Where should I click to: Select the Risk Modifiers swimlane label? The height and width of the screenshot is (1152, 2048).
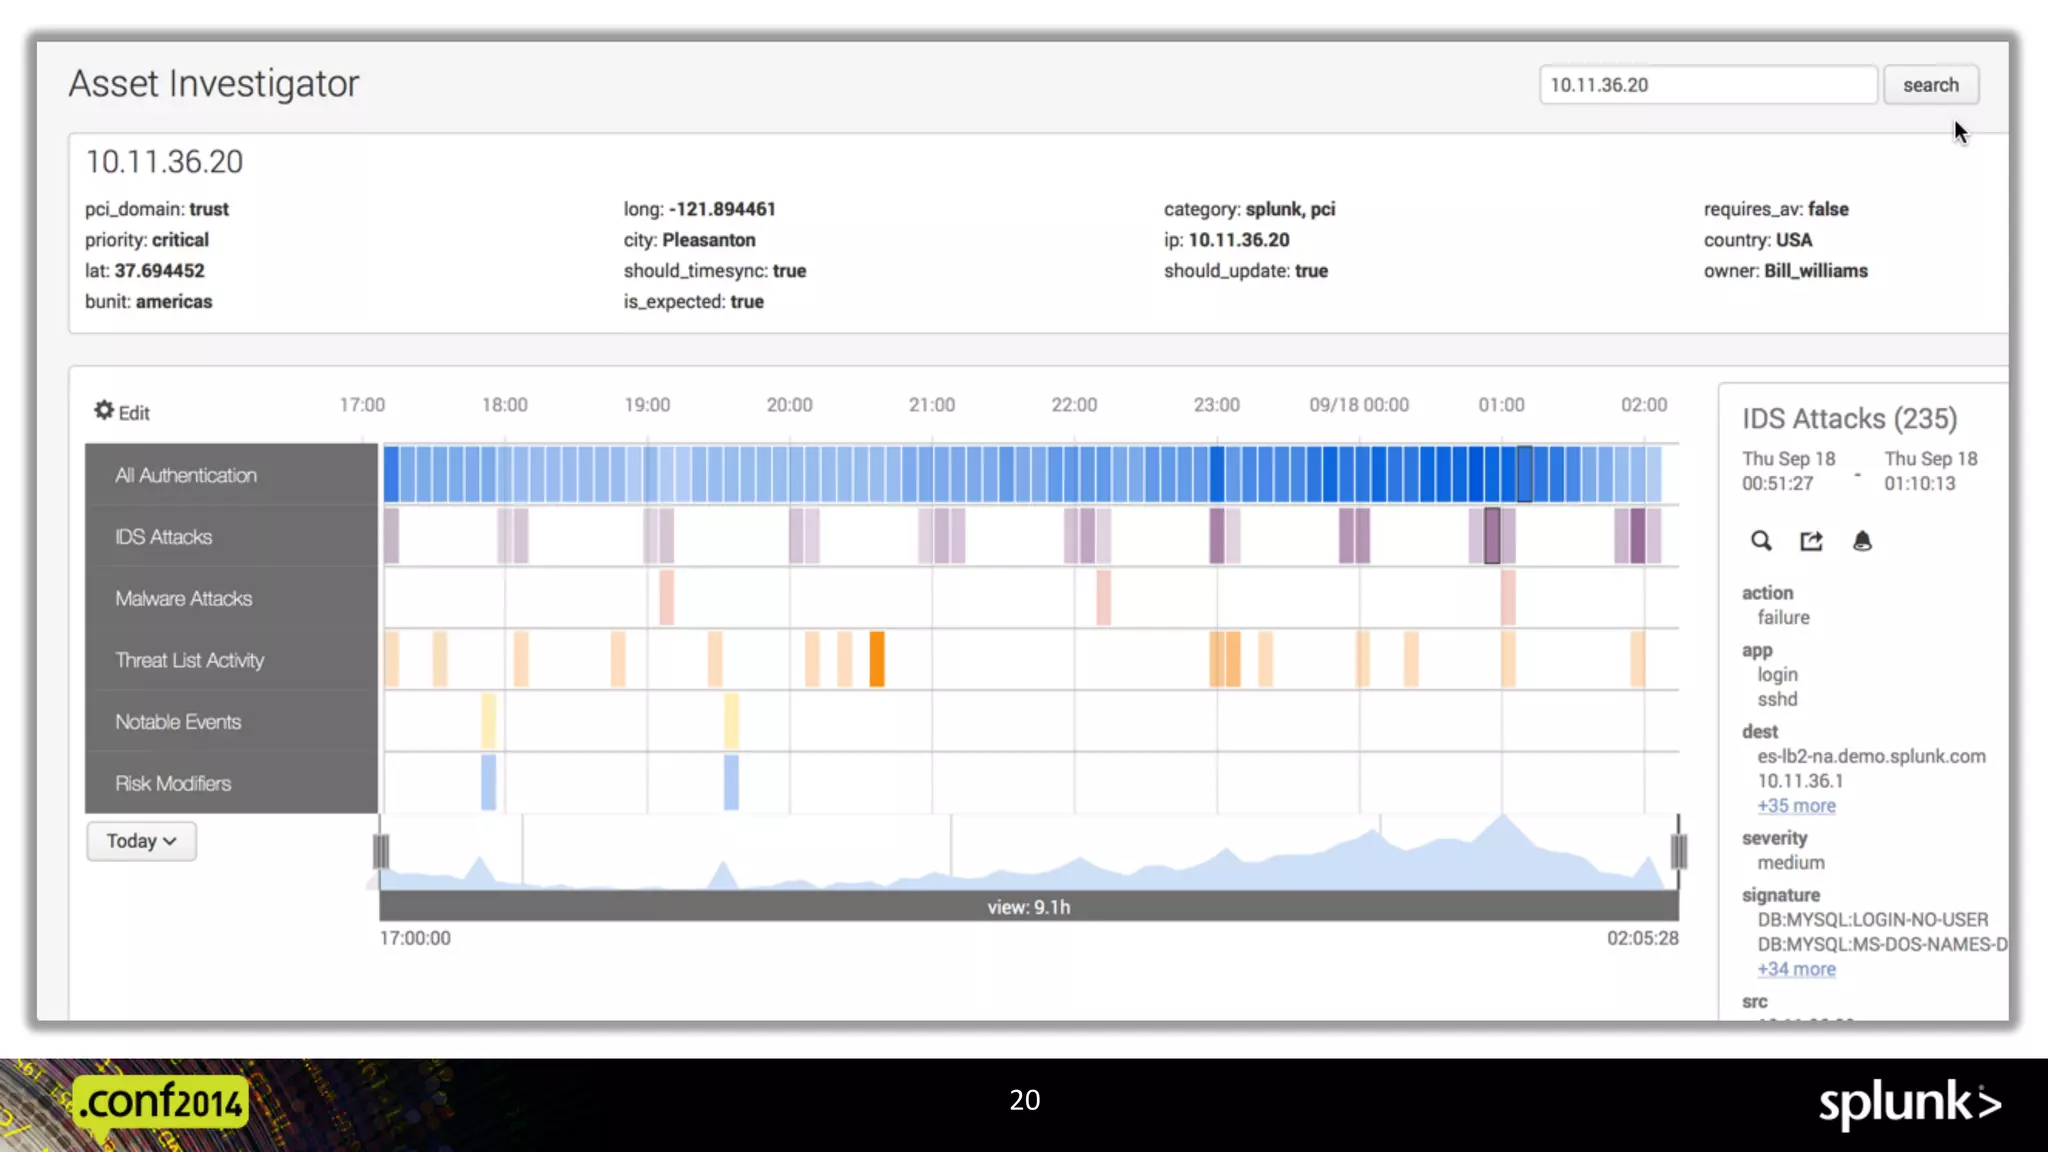coord(173,784)
